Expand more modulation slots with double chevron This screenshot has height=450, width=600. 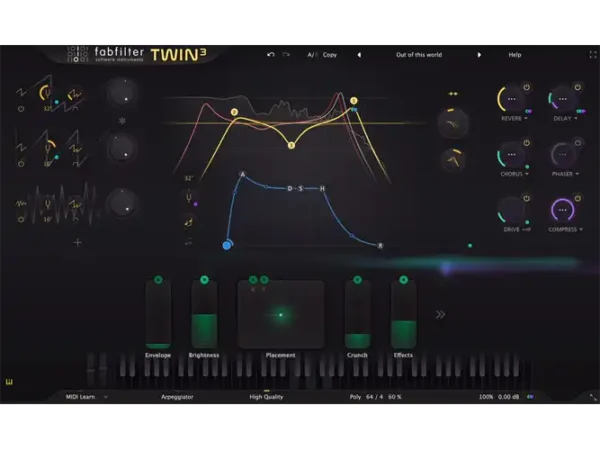click(x=440, y=315)
